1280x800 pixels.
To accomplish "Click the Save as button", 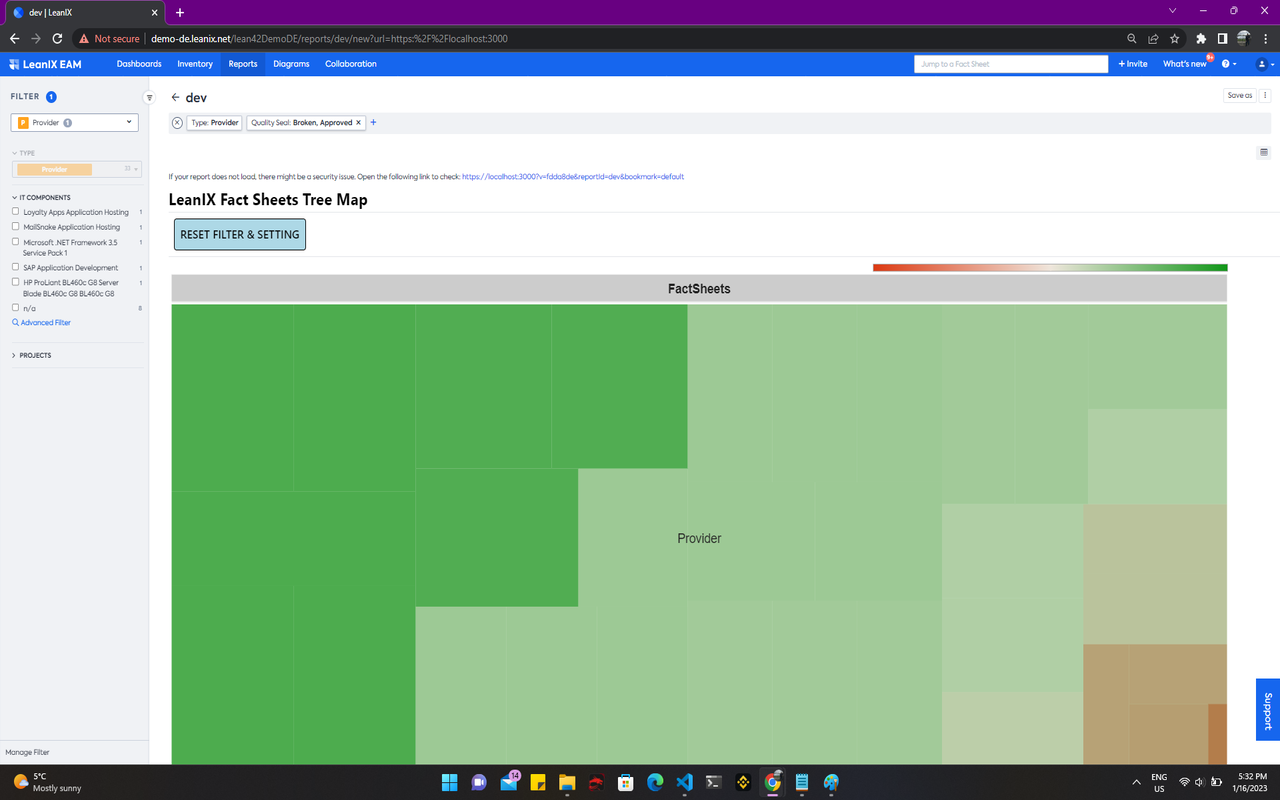I will click(1240, 96).
